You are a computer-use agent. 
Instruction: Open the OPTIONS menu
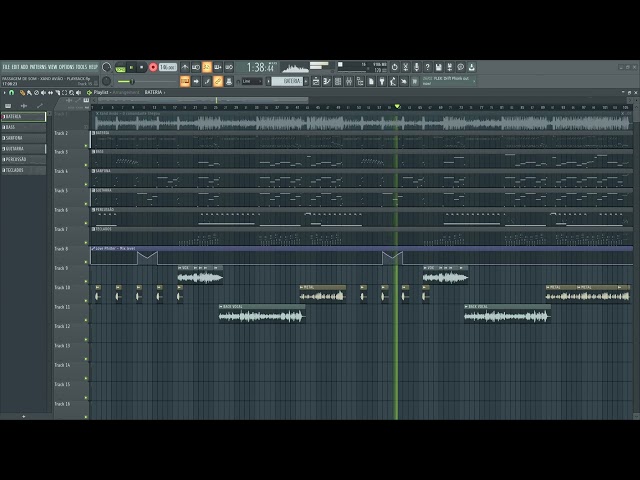(67, 67)
